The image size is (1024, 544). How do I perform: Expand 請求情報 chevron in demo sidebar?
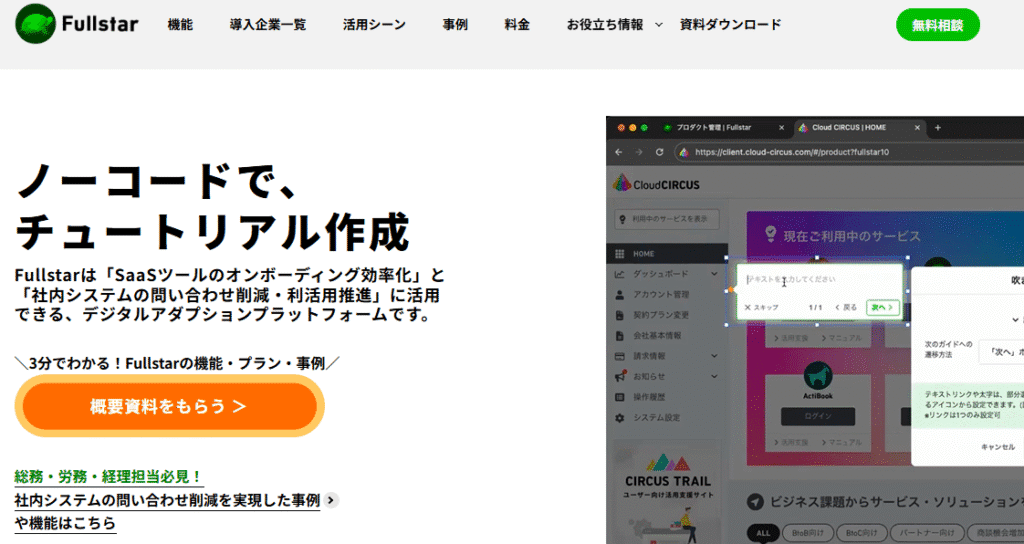(714, 356)
